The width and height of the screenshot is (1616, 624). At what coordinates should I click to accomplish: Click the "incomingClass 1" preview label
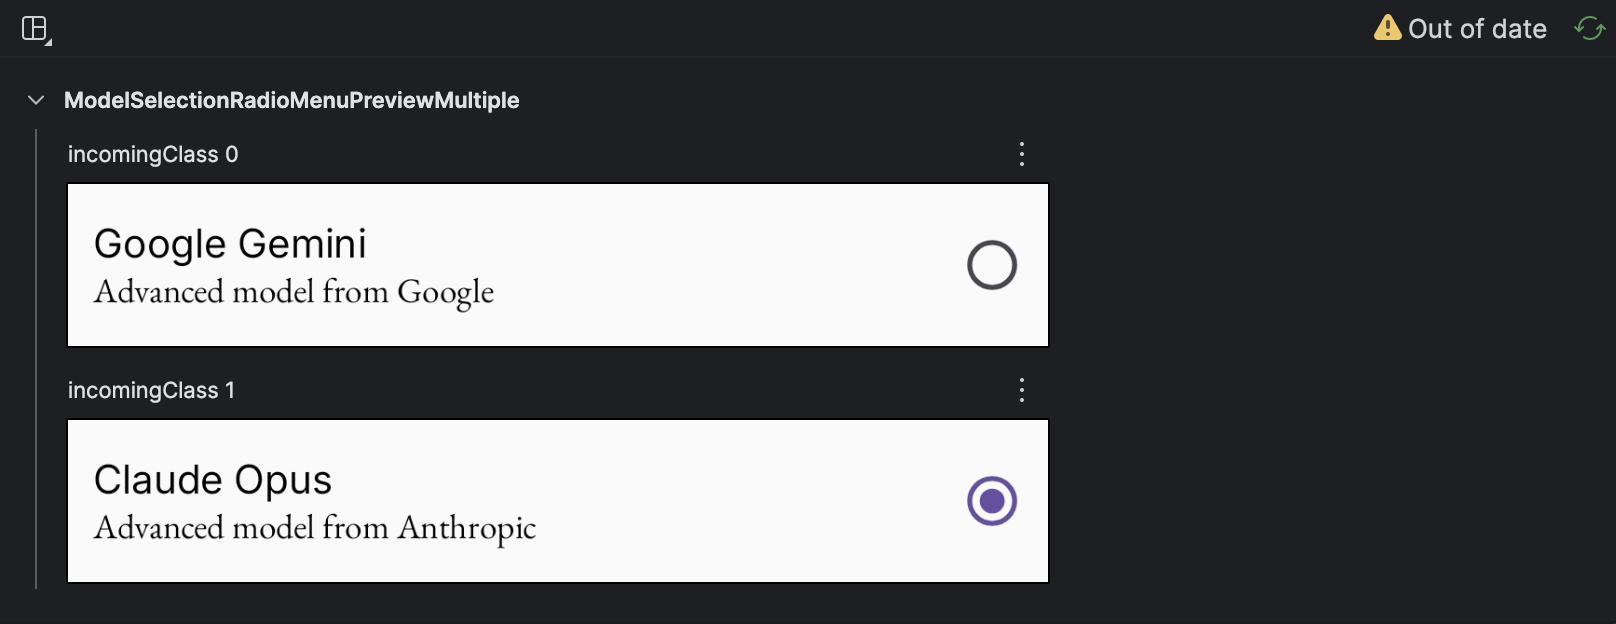(151, 390)
